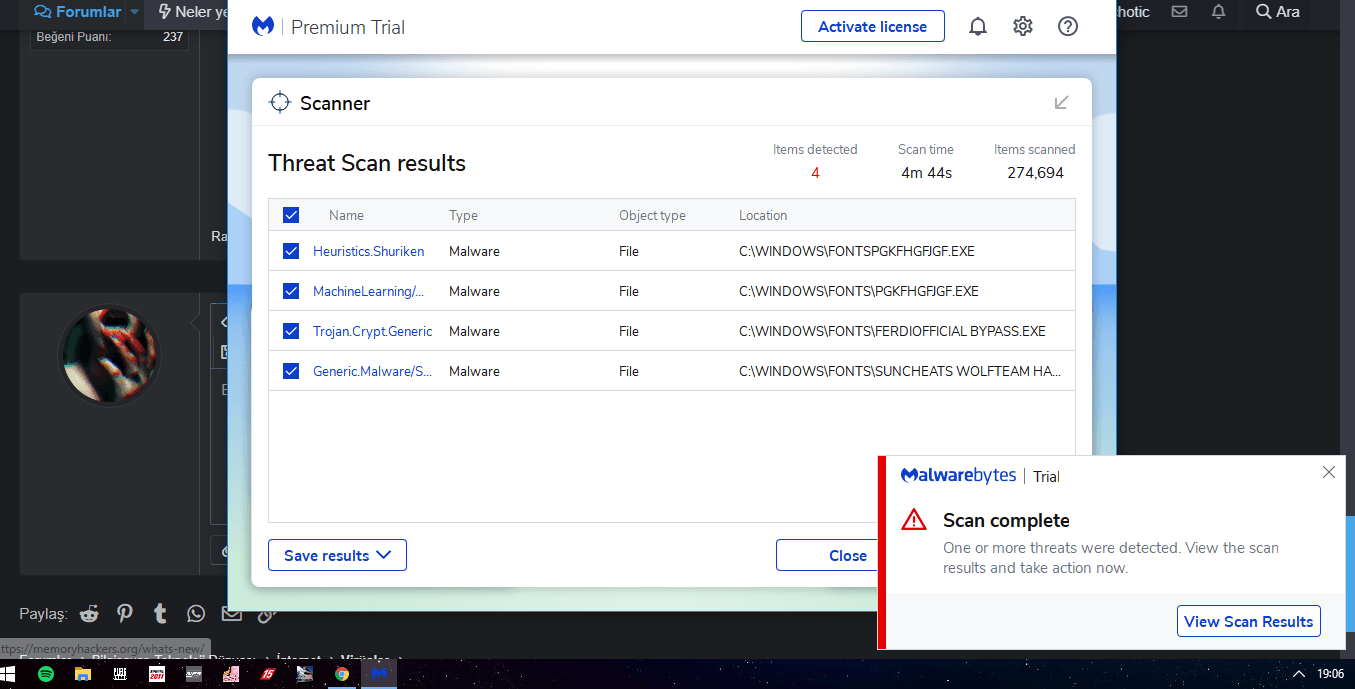Screen dimensions: 1355x689
Task: Open Malwarebytes taskbar icon
Action: pos(379,674)
